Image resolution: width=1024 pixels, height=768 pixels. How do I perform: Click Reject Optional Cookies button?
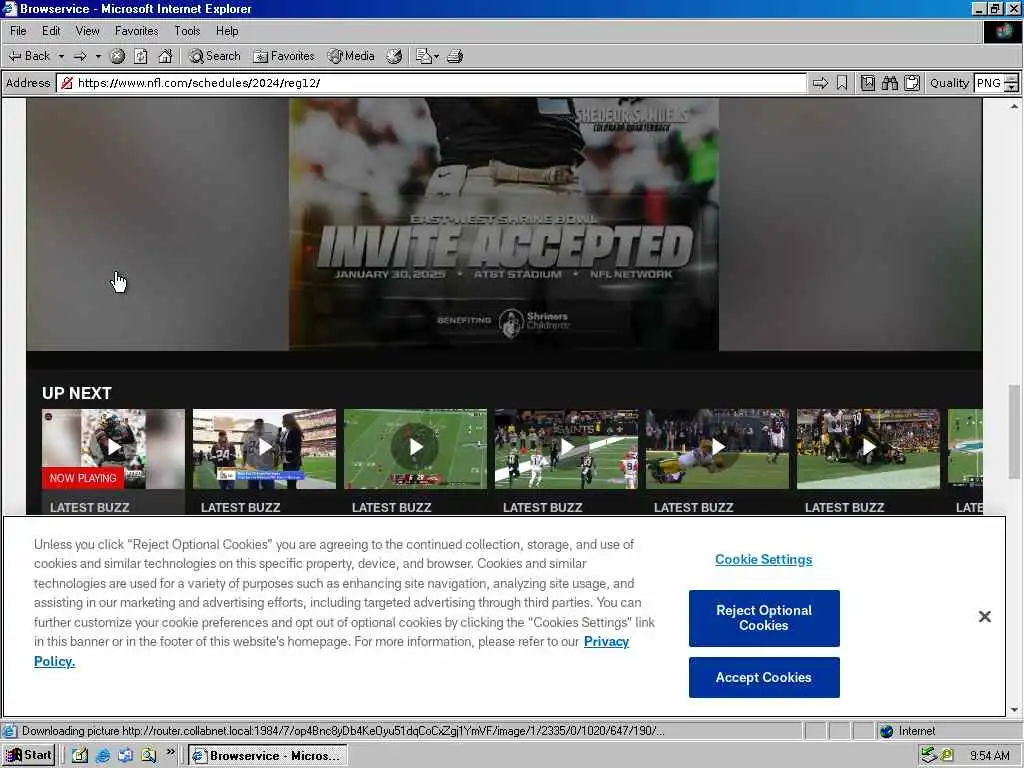[764, 618]
